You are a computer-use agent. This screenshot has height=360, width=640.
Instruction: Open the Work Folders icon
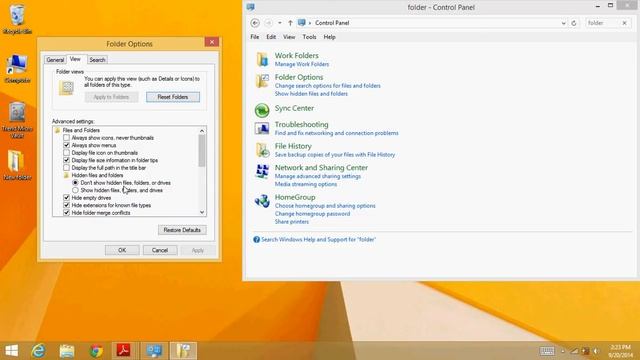point(262,60)
